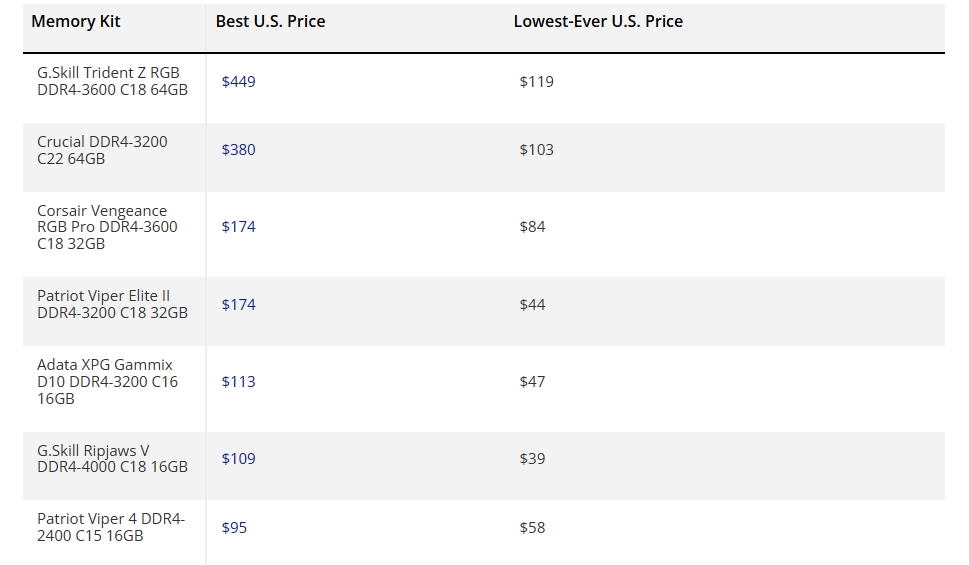Click the Corsair Vengeance RGB Pro kit name
This screenshot has height=565, width=969.
point(107,227)
